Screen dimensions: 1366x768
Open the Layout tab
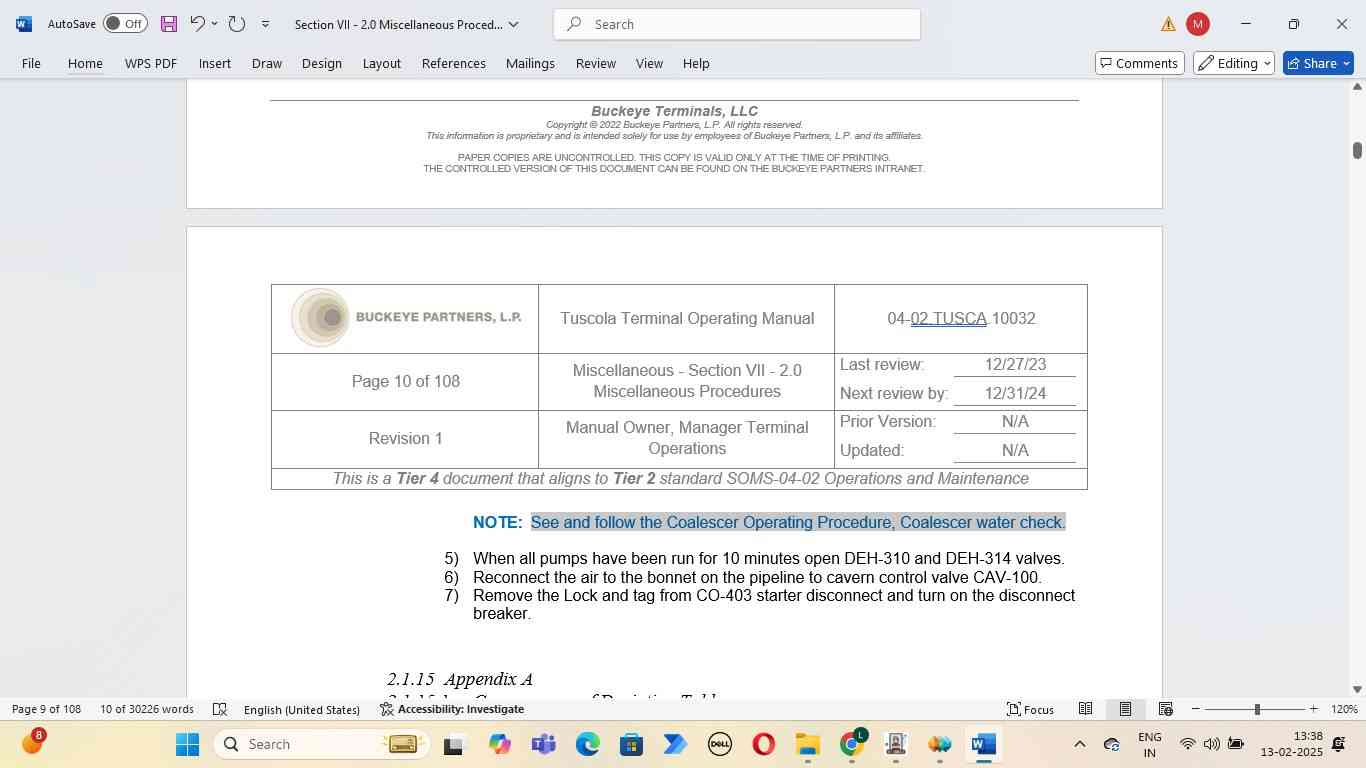click(x=382, y=63)
